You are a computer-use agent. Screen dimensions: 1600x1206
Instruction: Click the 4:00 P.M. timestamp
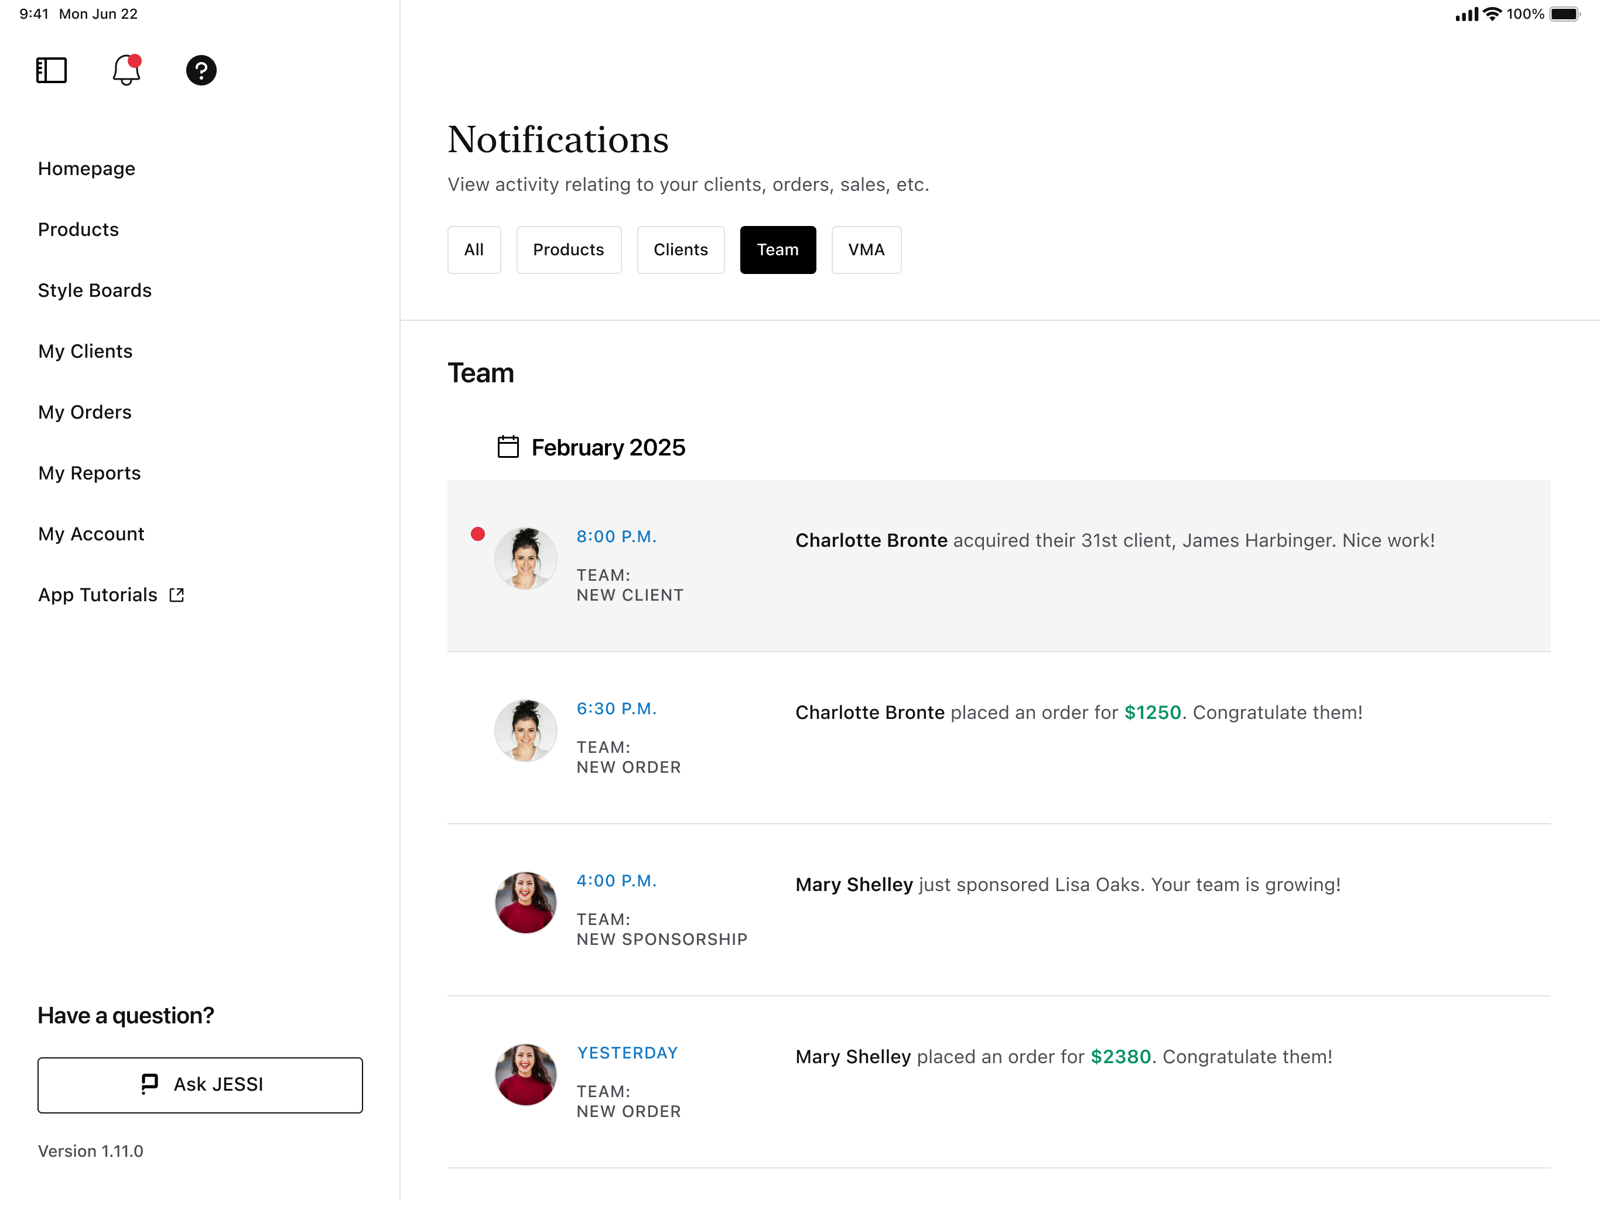point(616,881)
